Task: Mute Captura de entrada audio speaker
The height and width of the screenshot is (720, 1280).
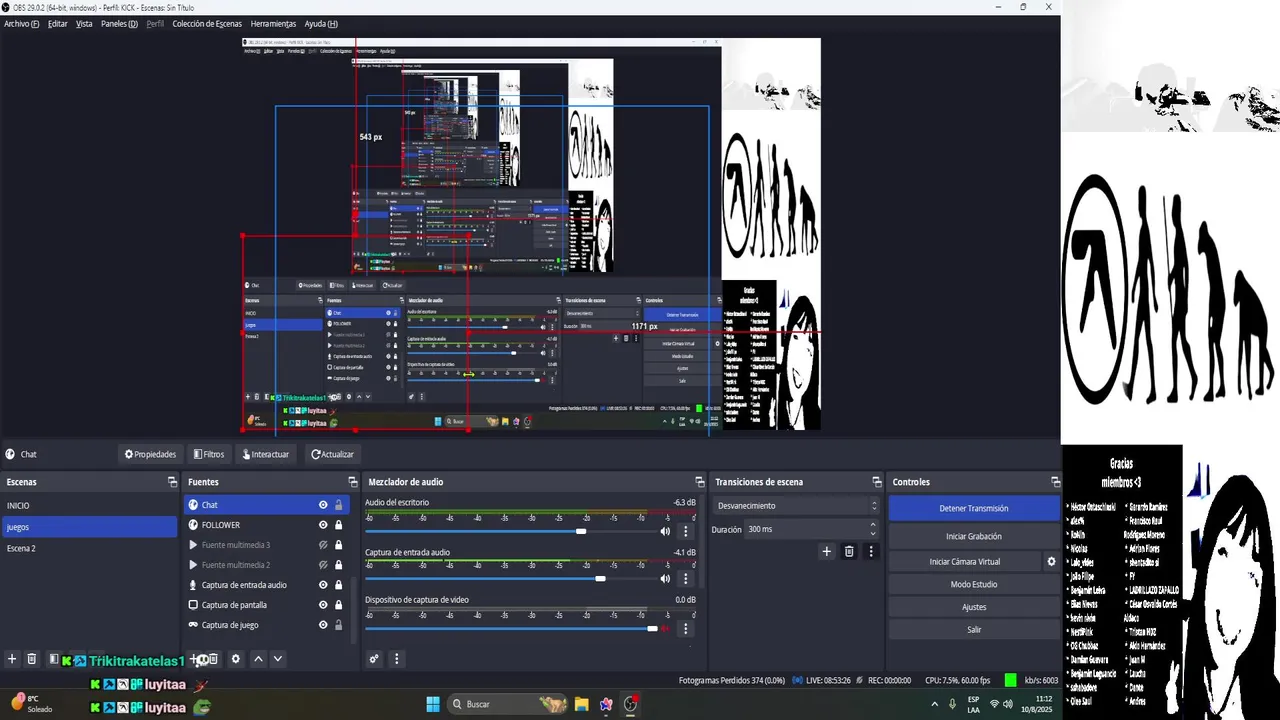Action: (665, 579)
